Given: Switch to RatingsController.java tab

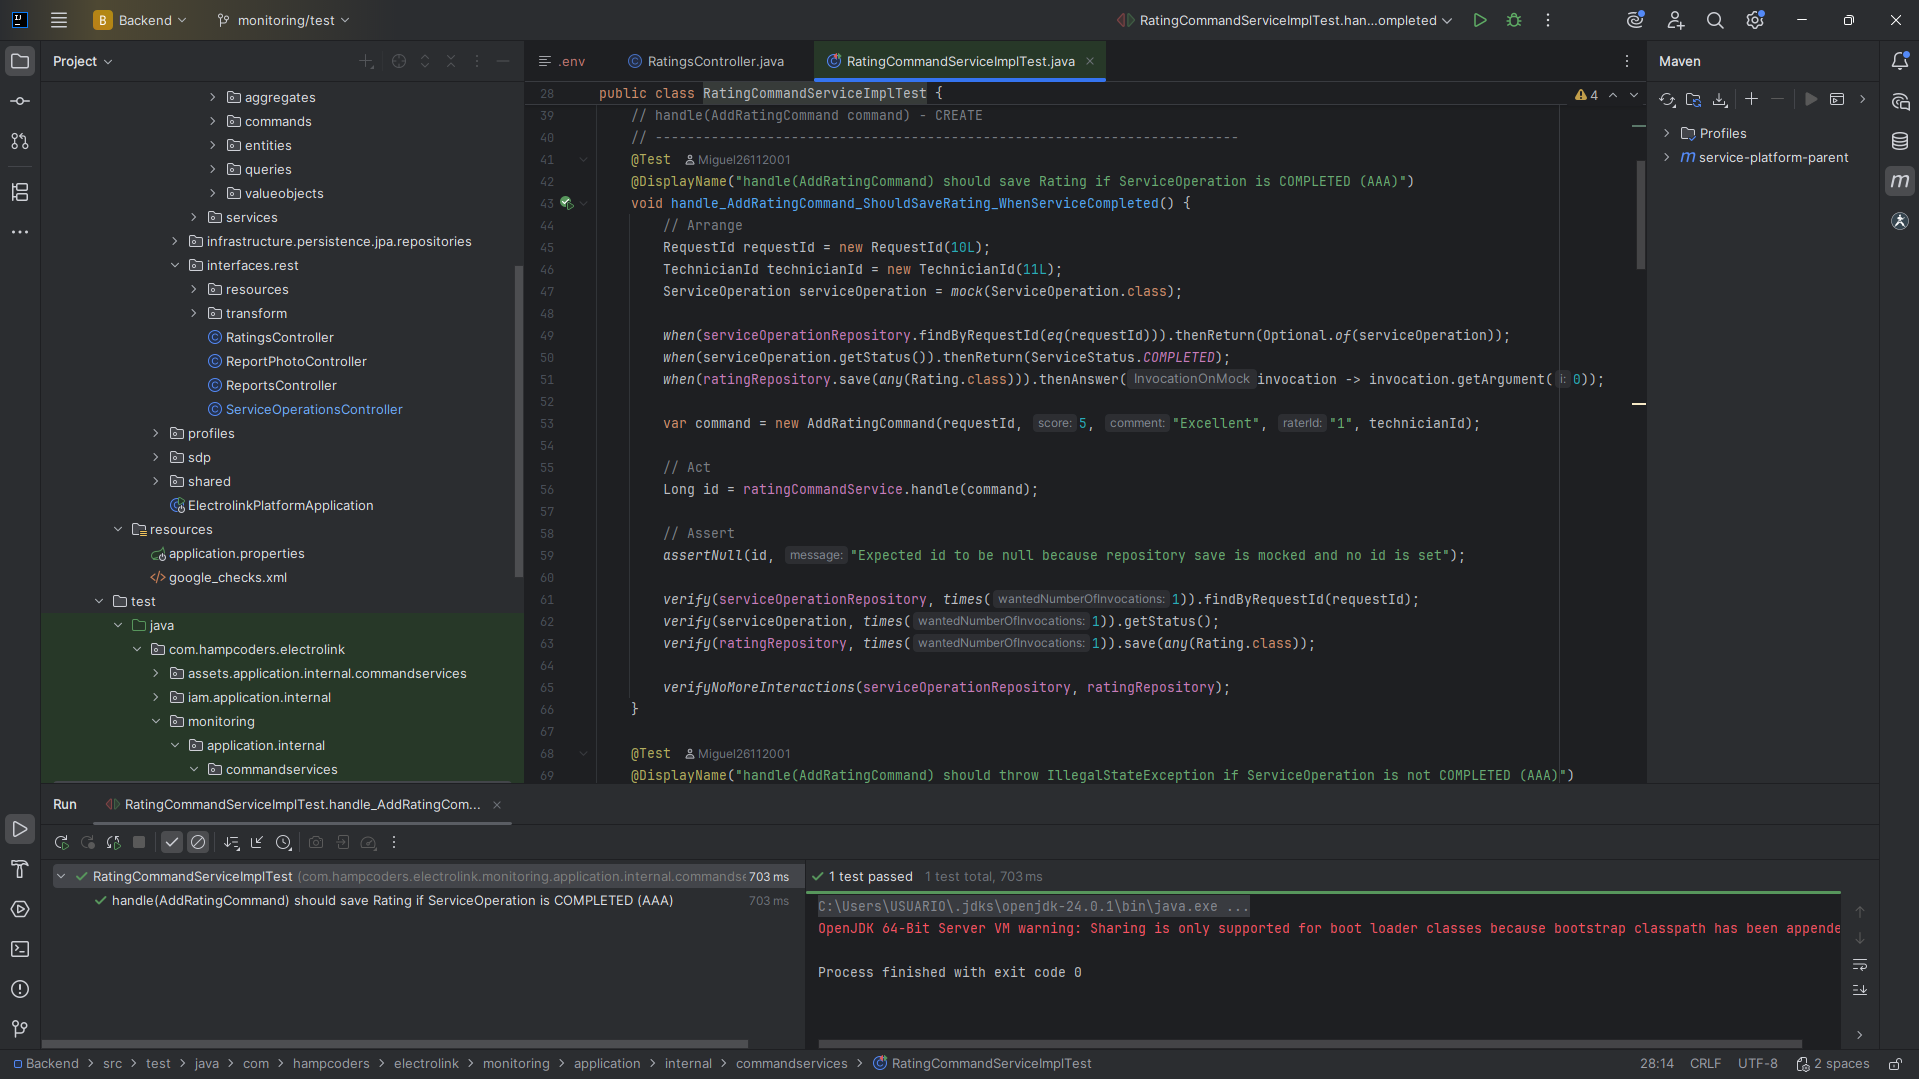Looking at the screenshot, I should pos(706,61).
